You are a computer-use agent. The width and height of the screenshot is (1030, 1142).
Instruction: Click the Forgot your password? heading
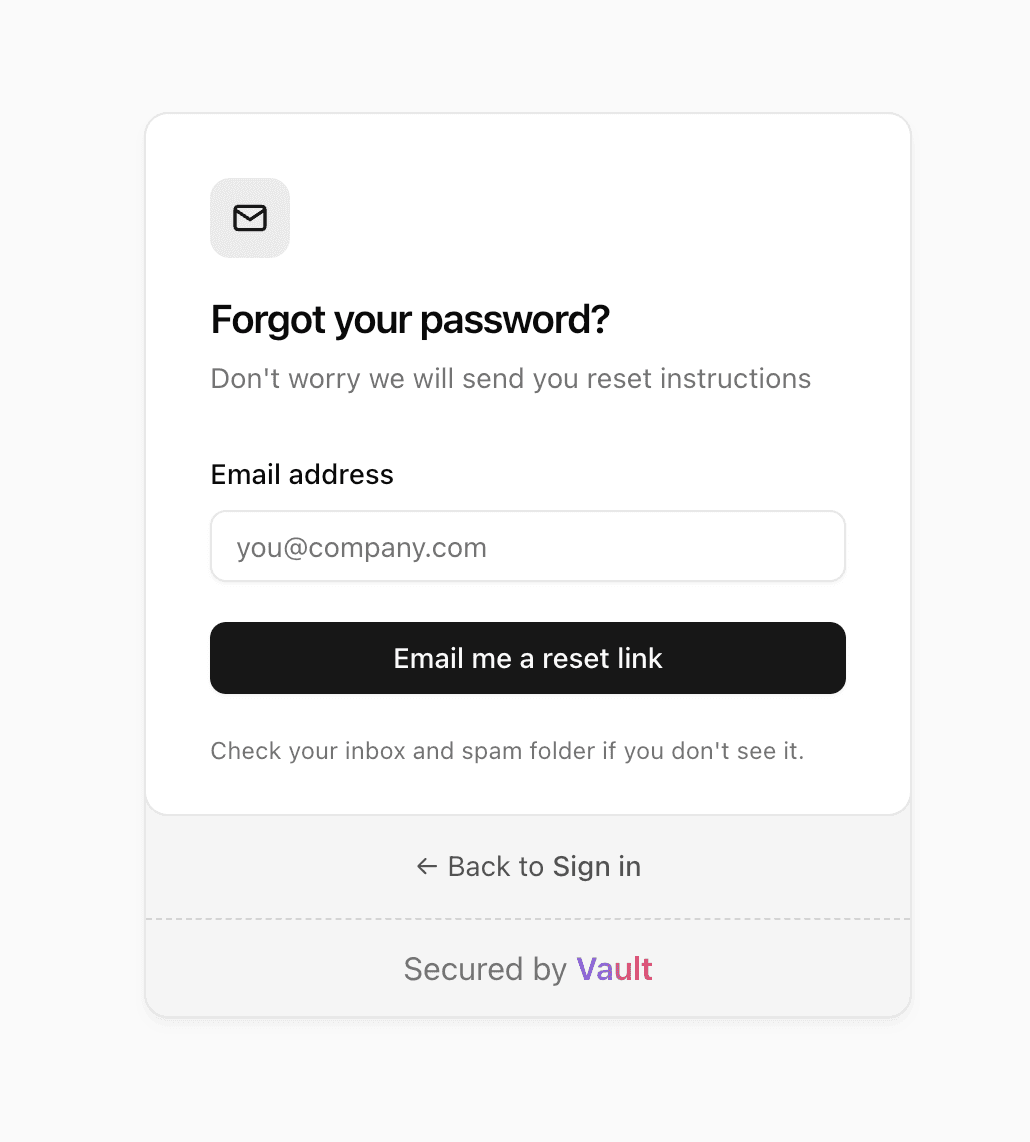[x=410, y=320]
